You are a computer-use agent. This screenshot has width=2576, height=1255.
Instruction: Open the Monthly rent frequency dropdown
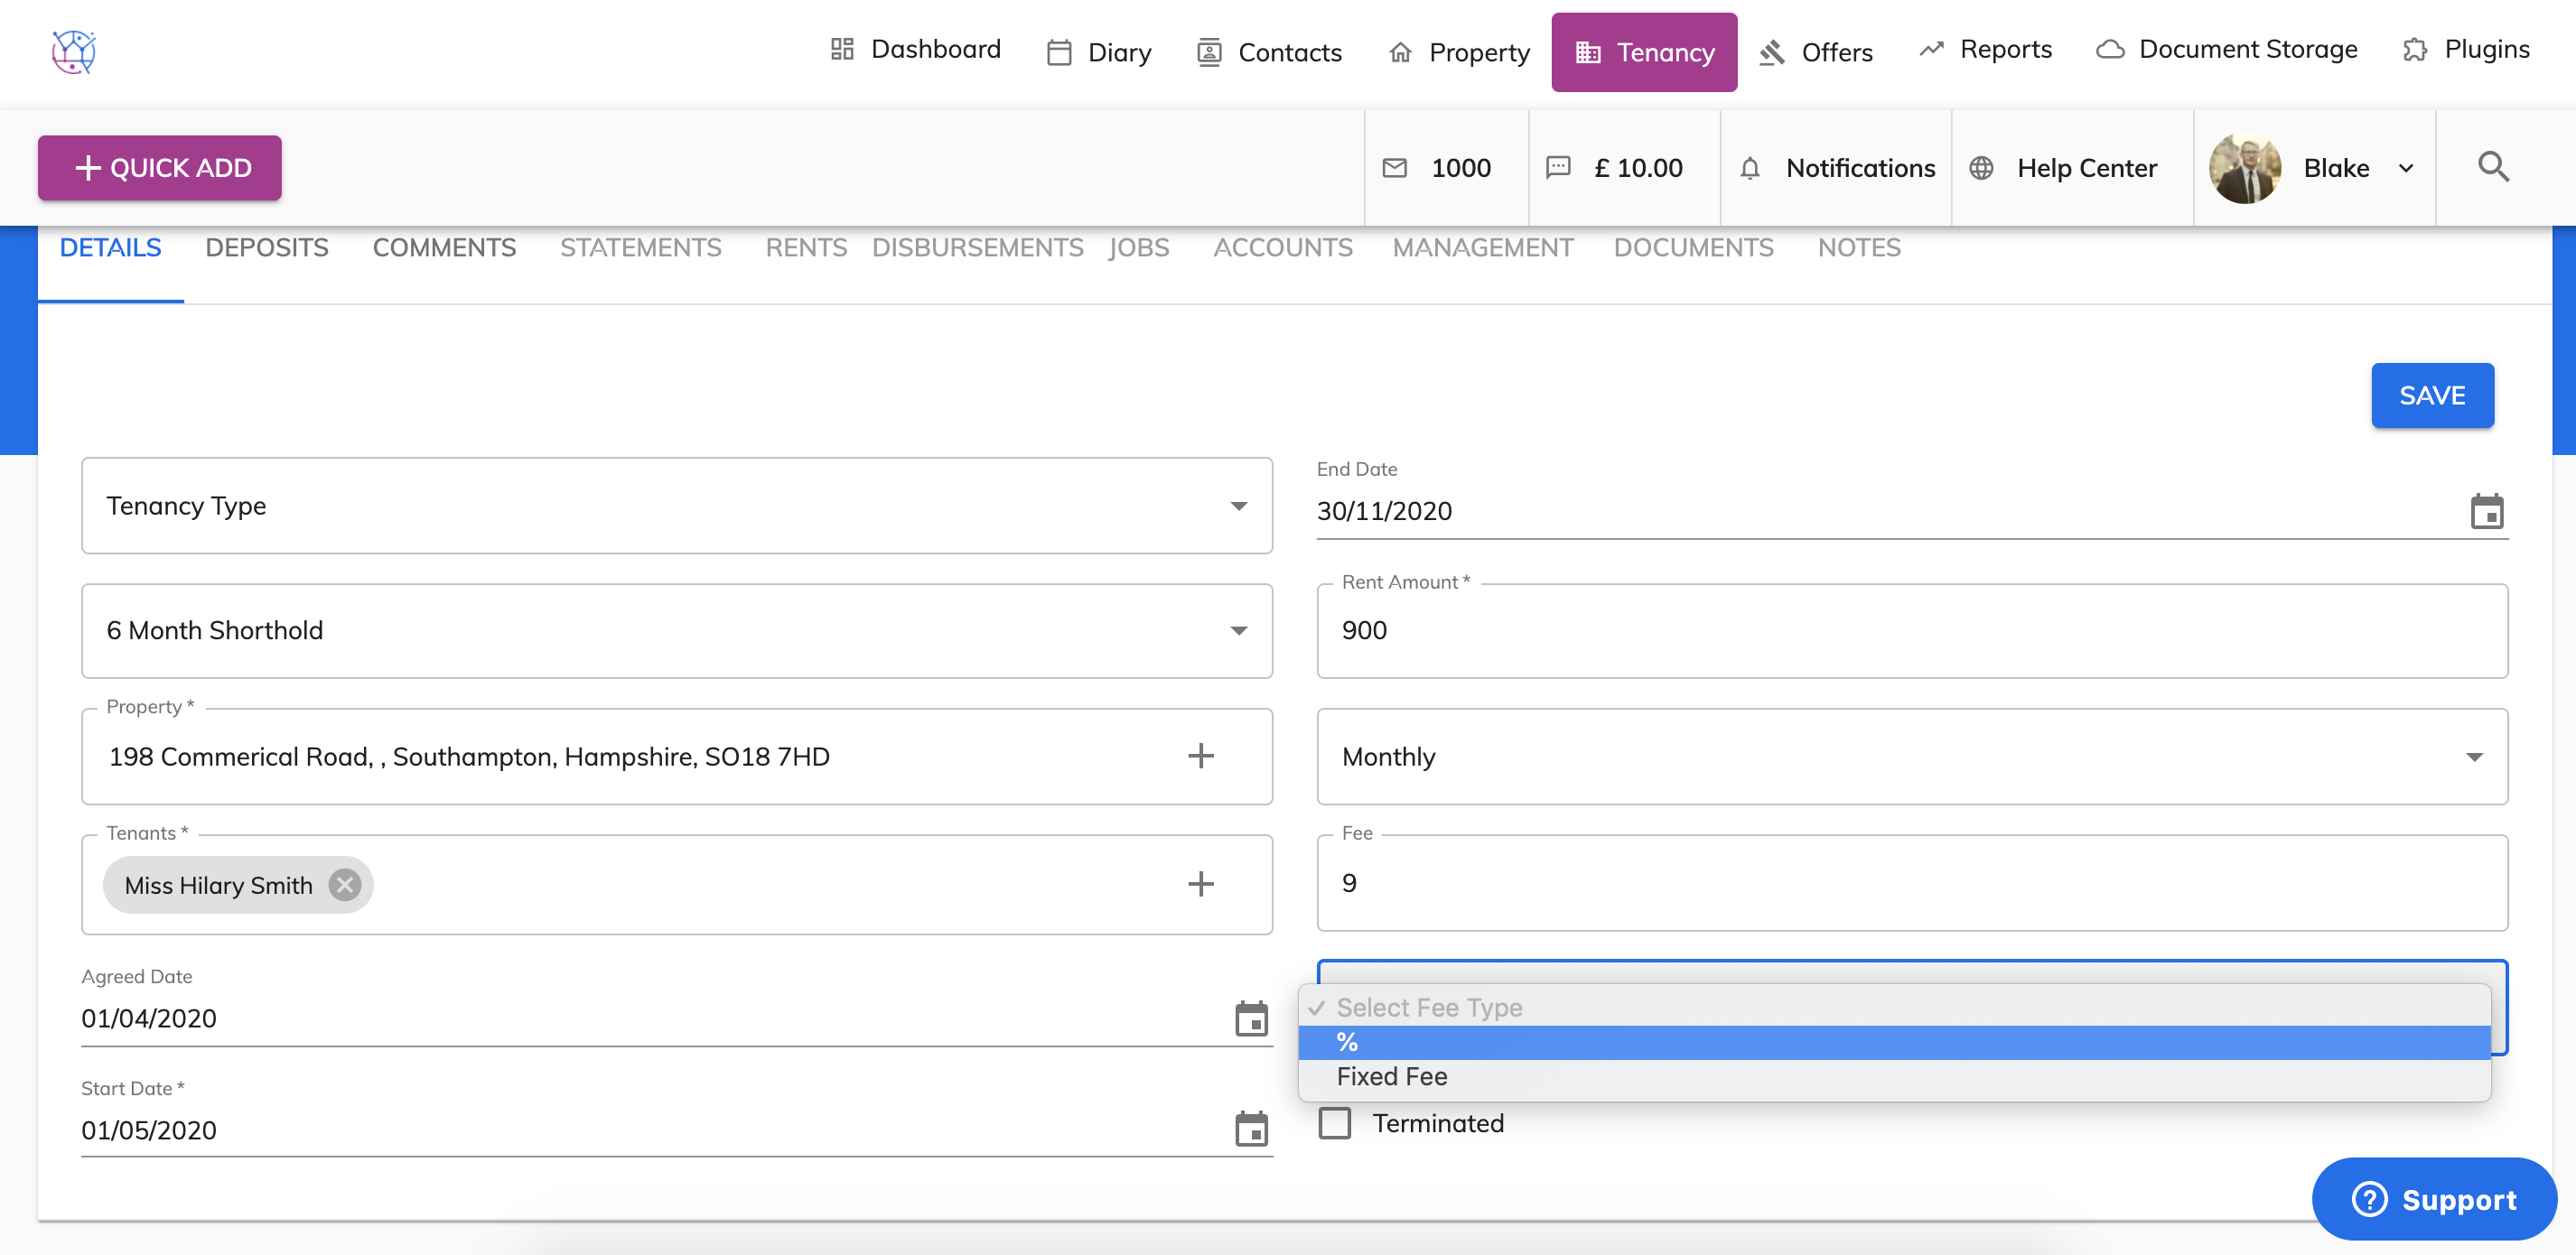pos(1911,757)
